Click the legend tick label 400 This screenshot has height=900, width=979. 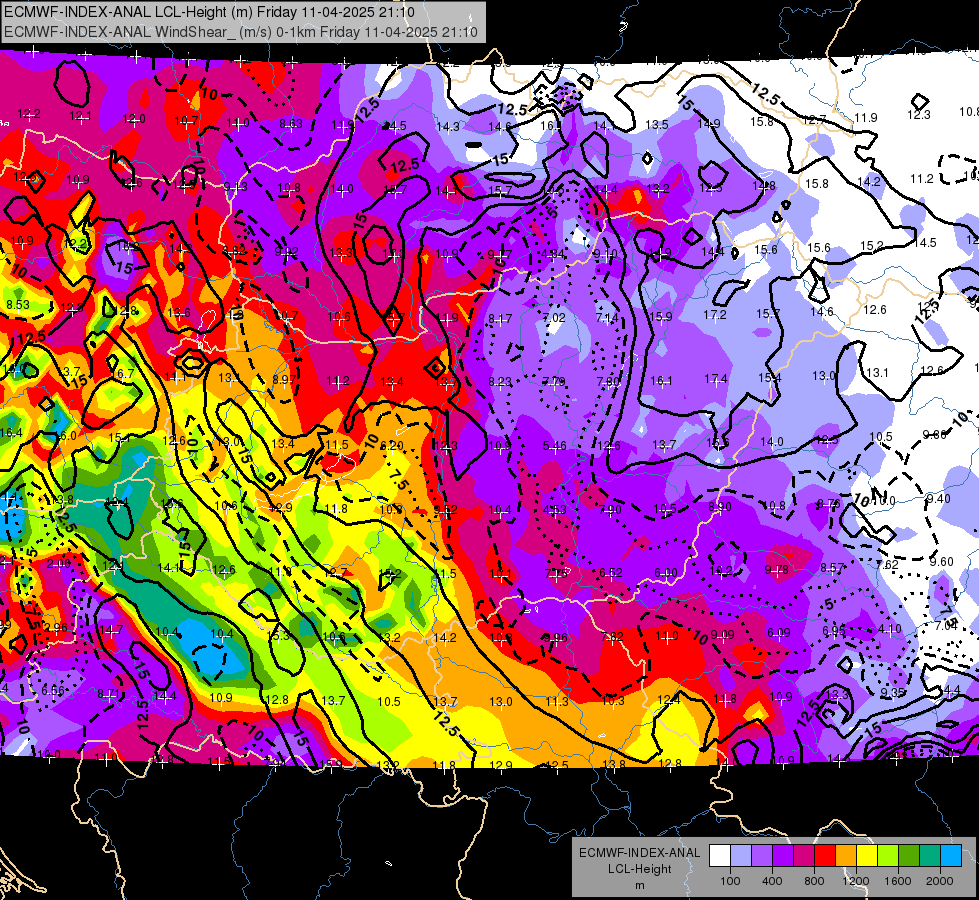pos(772,881)
